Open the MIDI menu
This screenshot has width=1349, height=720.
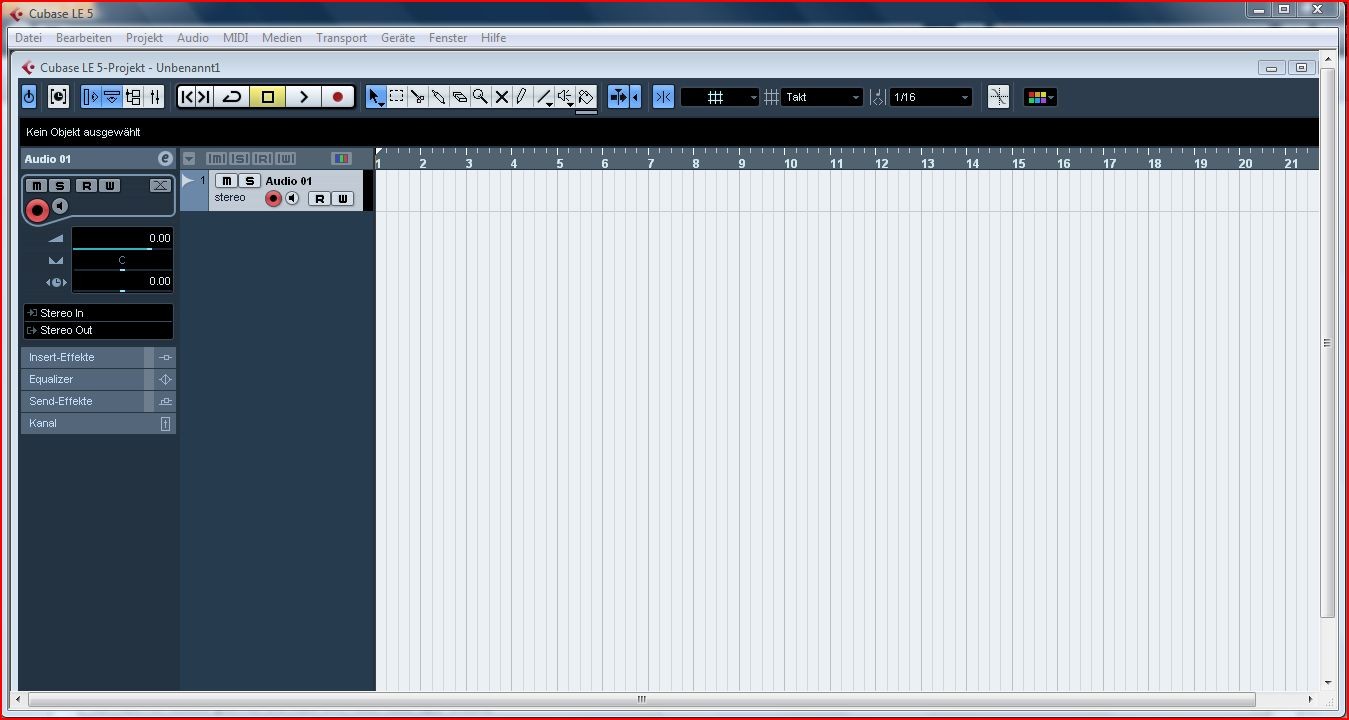(x=235, y=38)
